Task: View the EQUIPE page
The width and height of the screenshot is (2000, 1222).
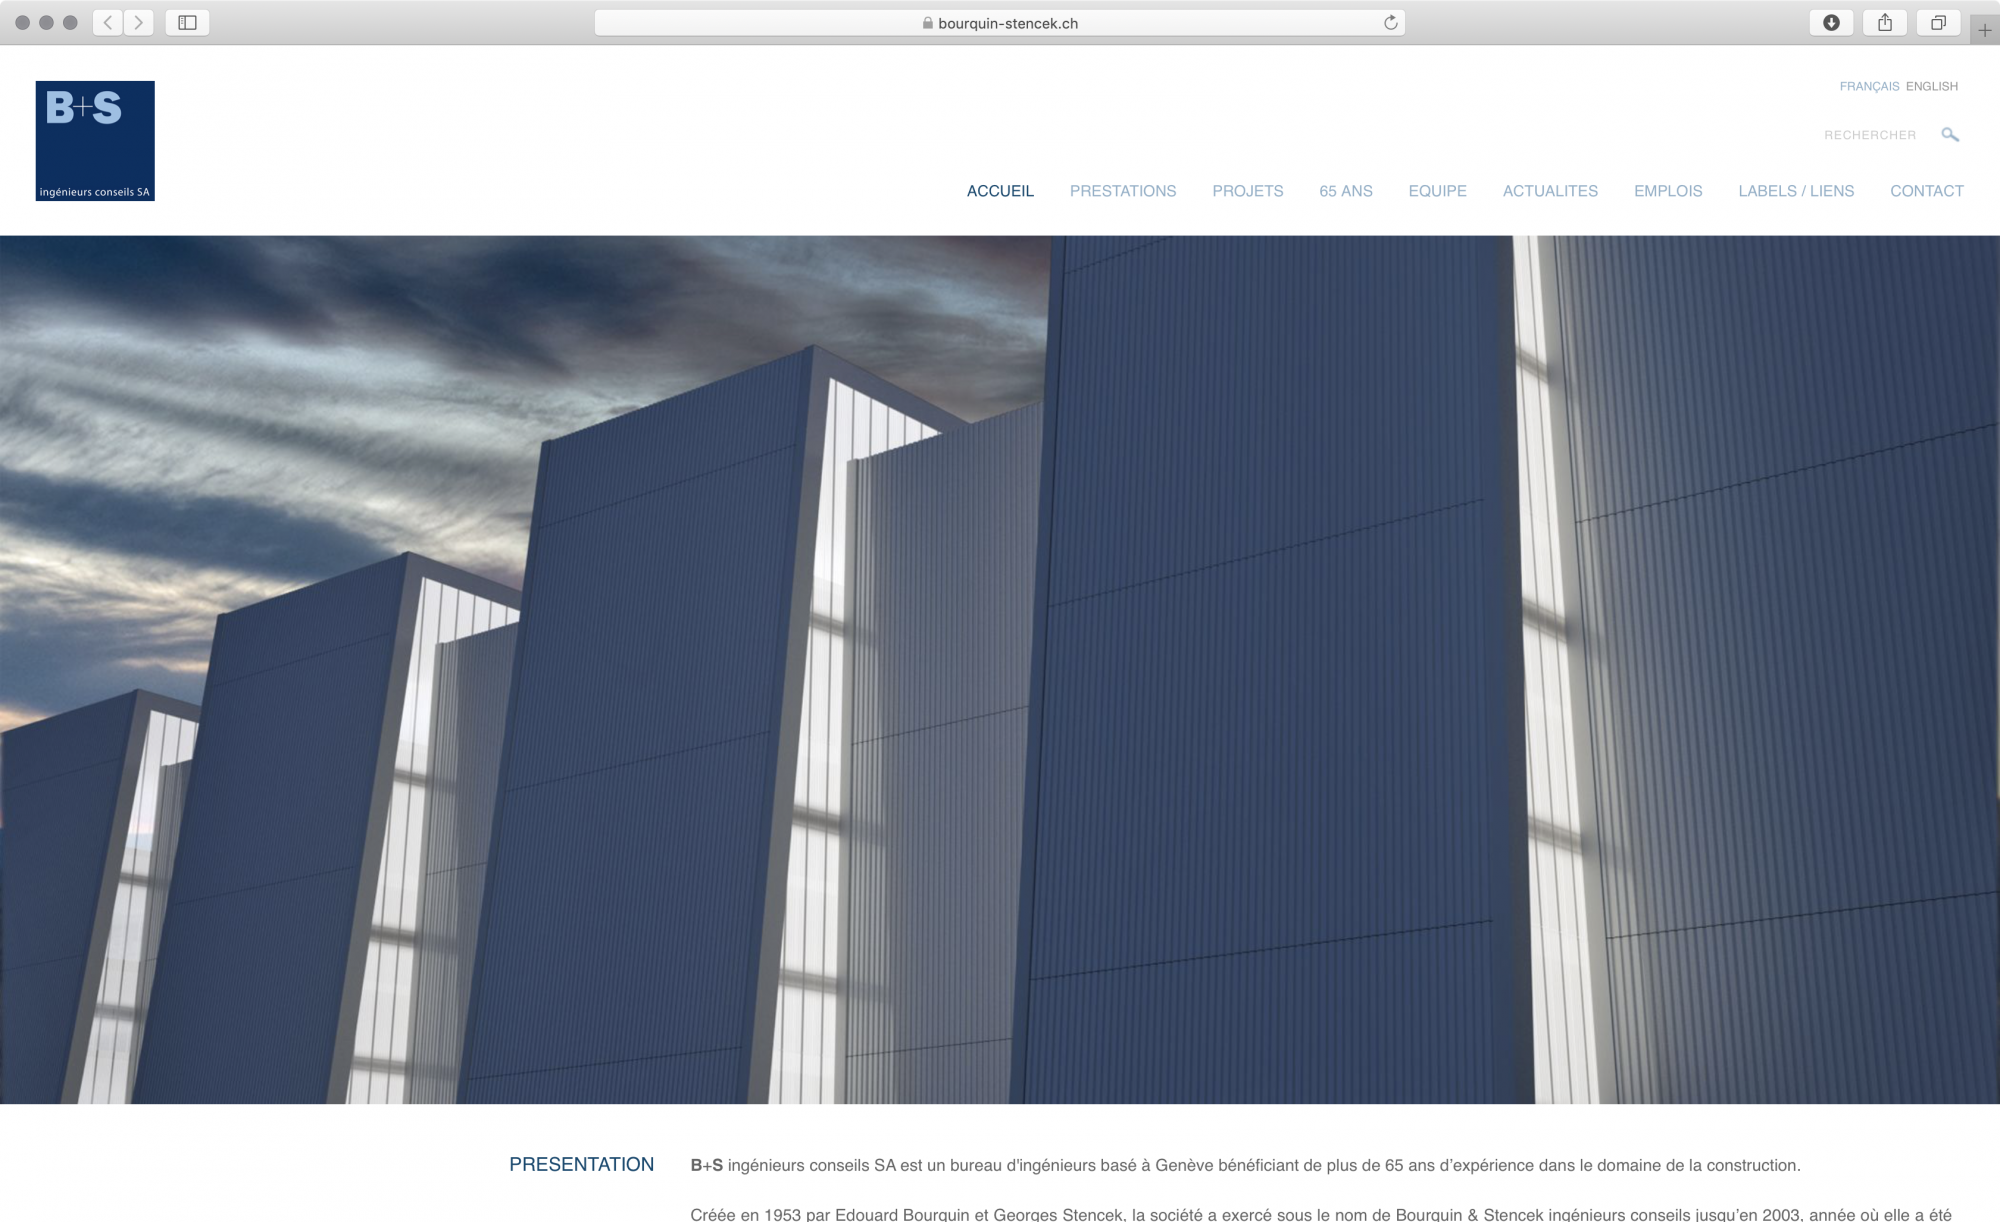Action: click(1438, 191)
